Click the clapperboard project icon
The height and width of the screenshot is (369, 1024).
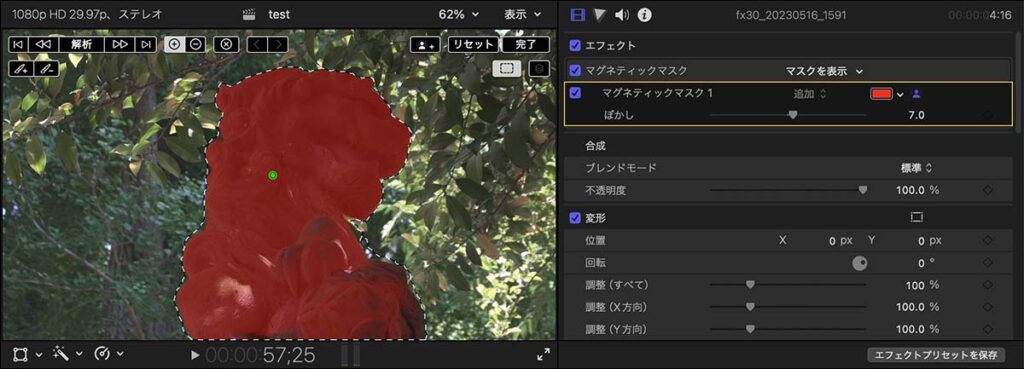(249, 14)
